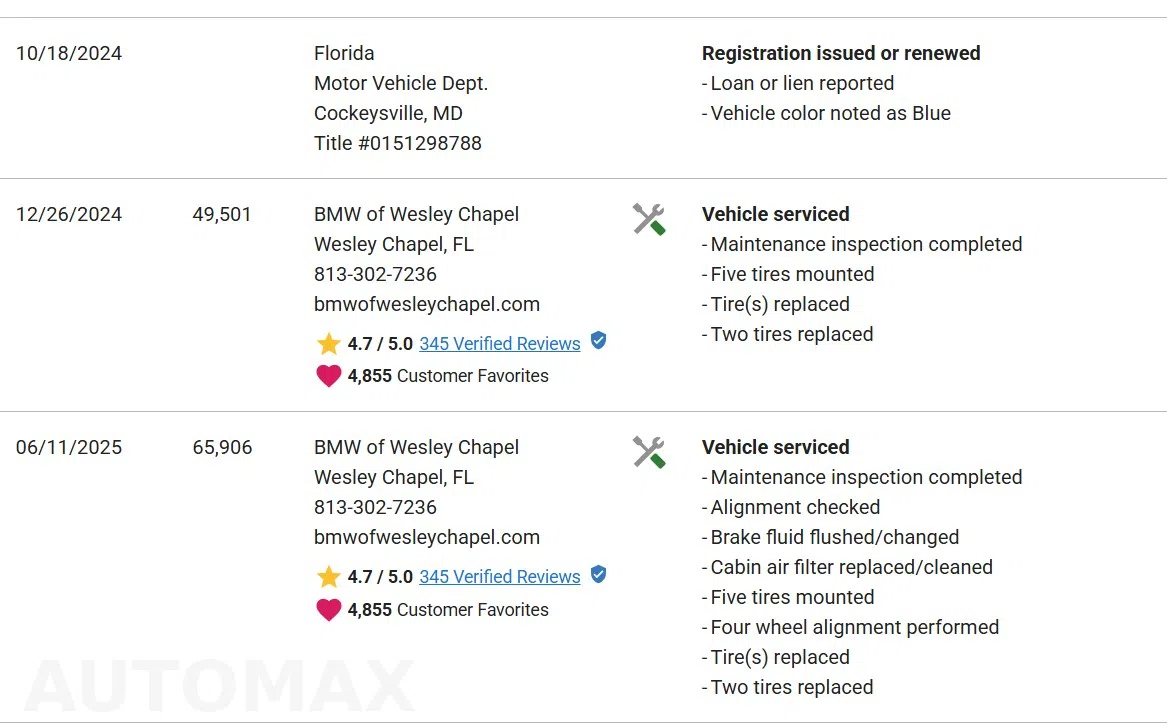Click the 10/18/2024 date entry
1167x725 pixels.
[x=69, y=54]
